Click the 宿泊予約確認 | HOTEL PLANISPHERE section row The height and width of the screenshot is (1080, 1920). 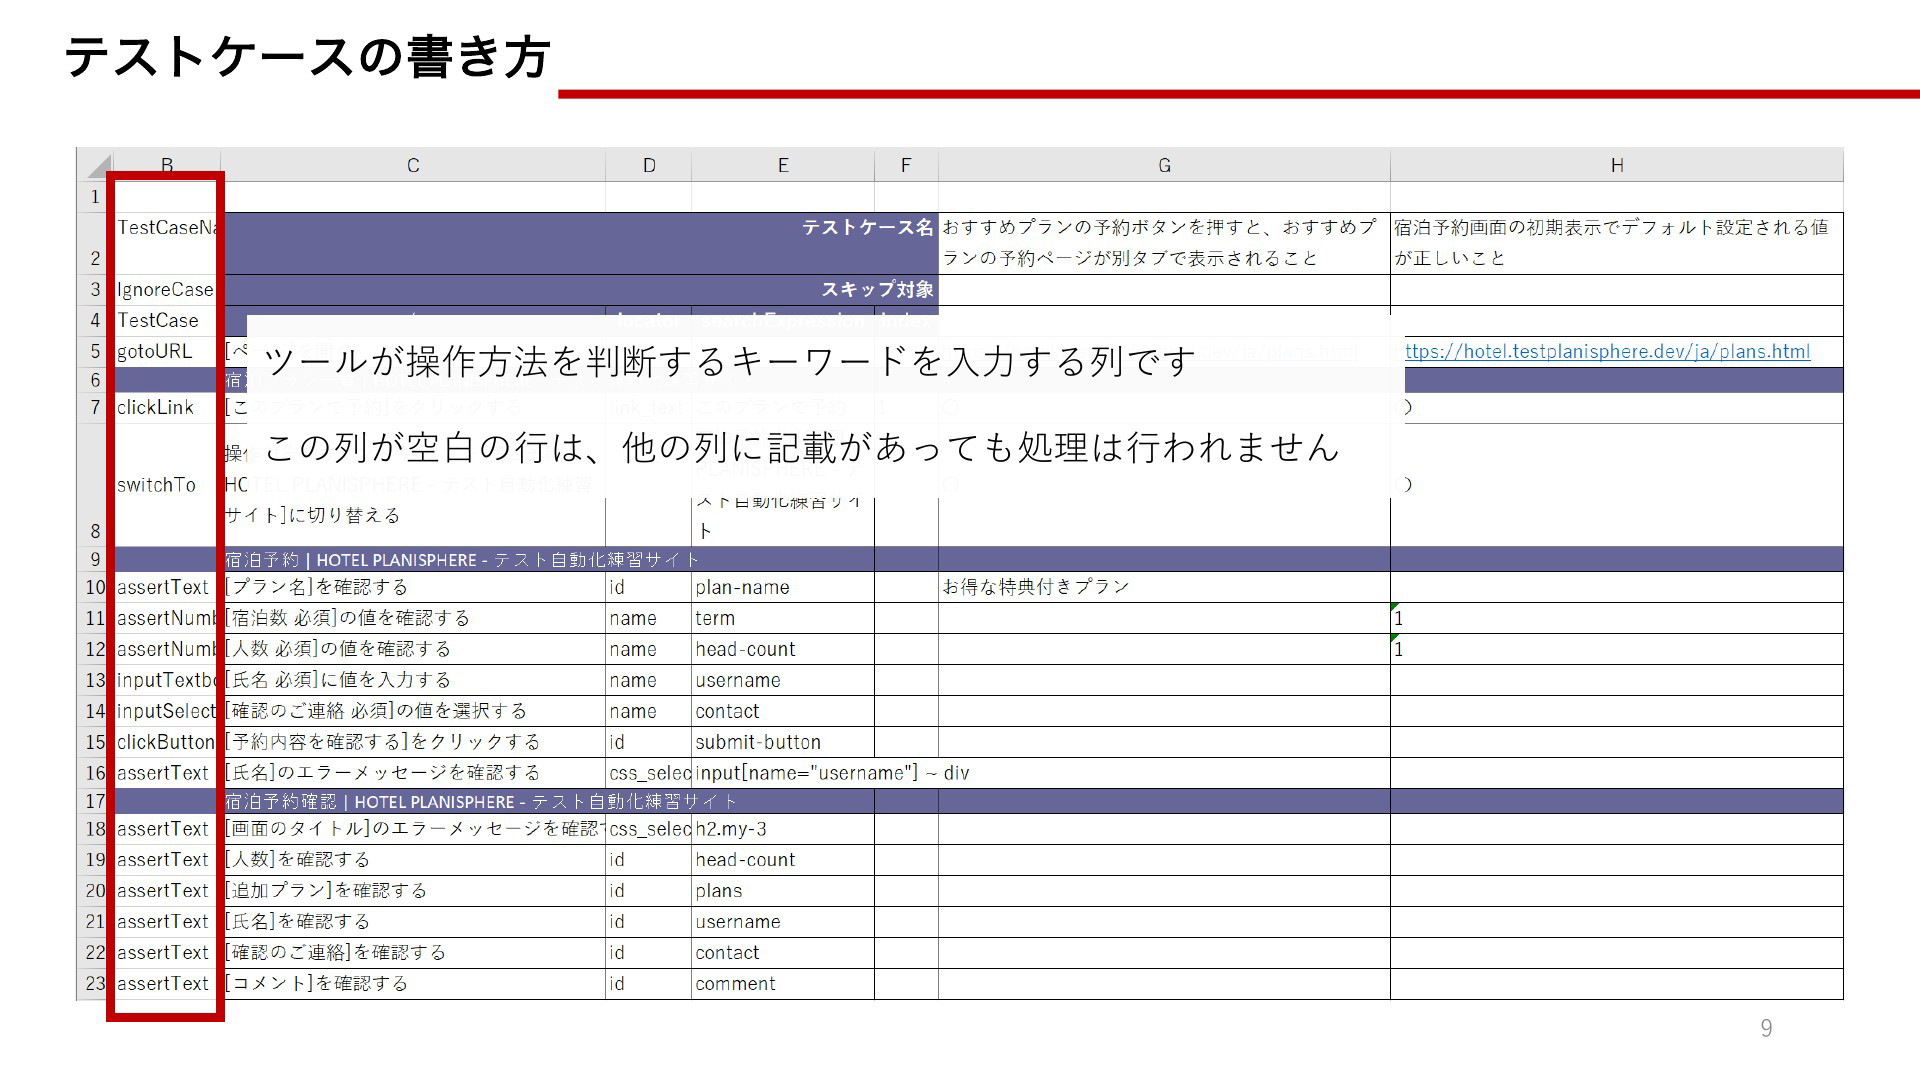978,801
